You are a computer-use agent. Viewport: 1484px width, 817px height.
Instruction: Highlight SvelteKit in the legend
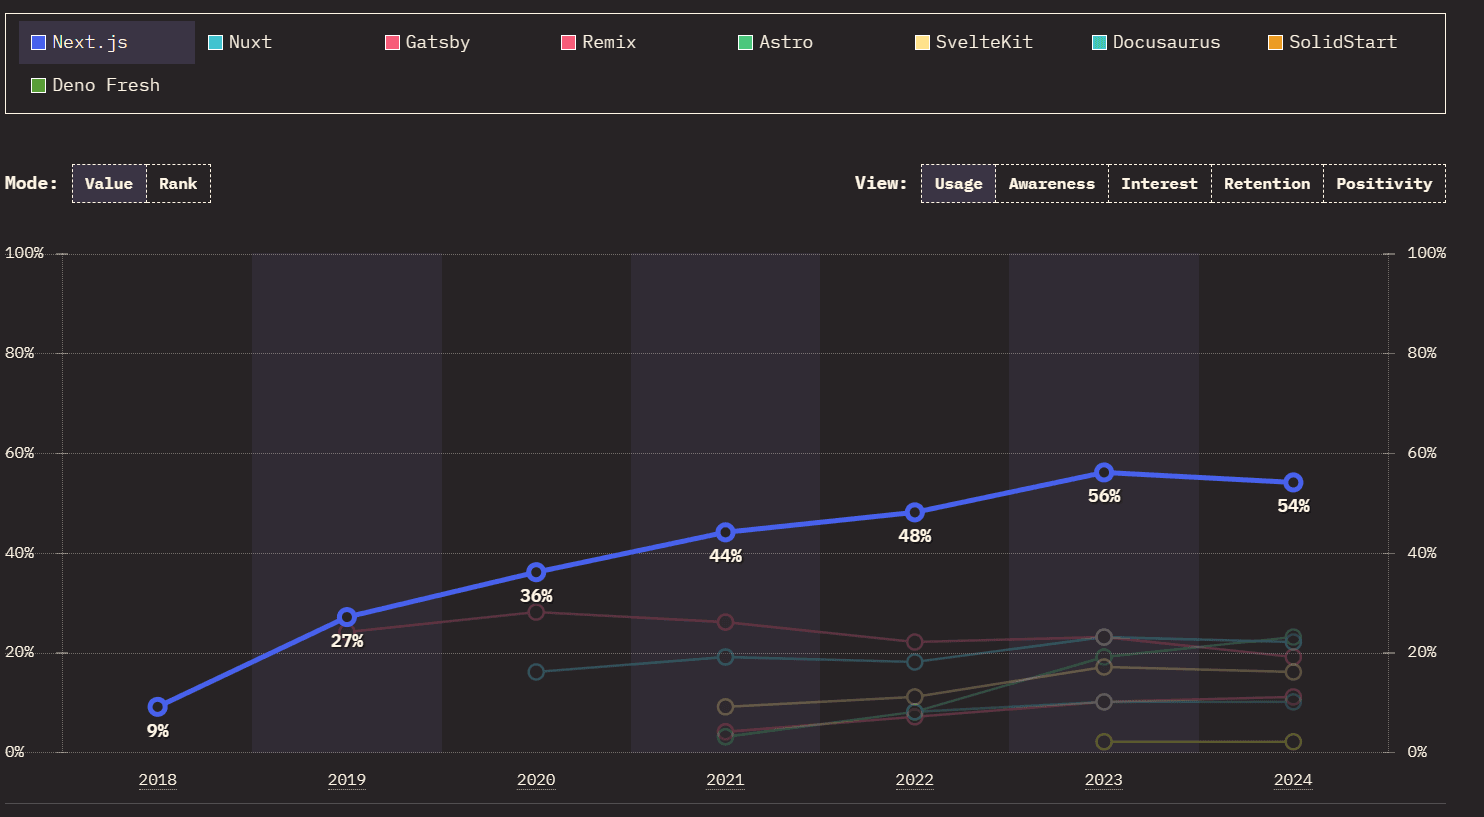tap(974, 42)
